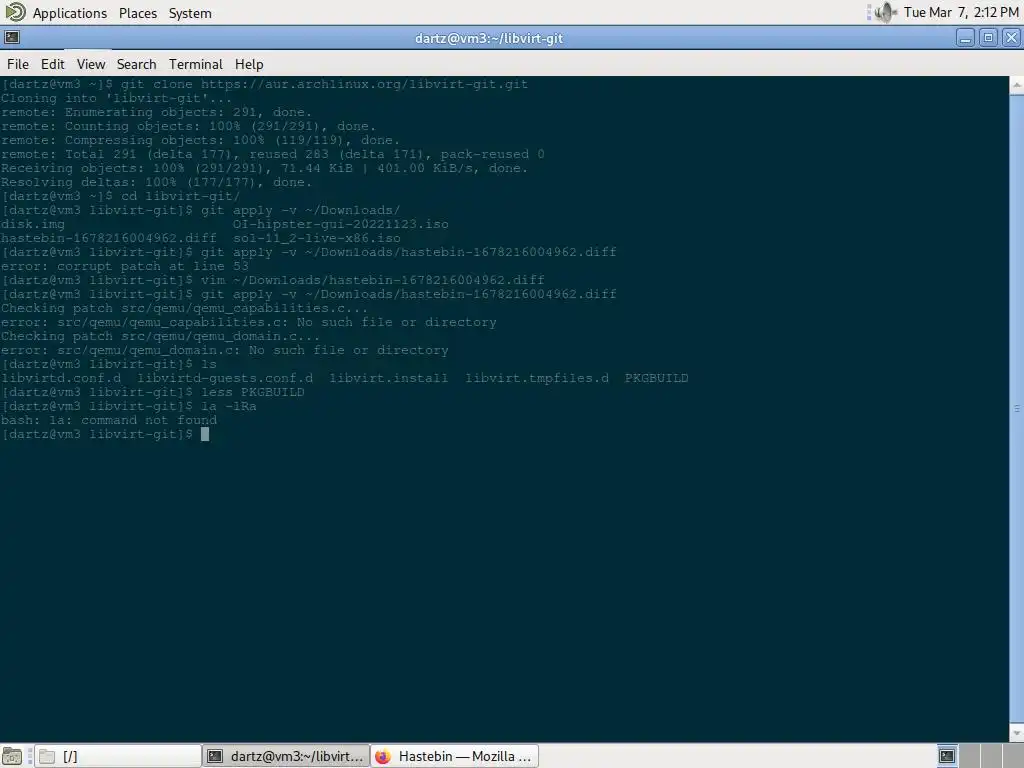Image resolution: width=1024 pixels, height=768 pixels.
Task: Click the line "Cloning into 'libvirt-git'..."
Action: coord(116,98)
